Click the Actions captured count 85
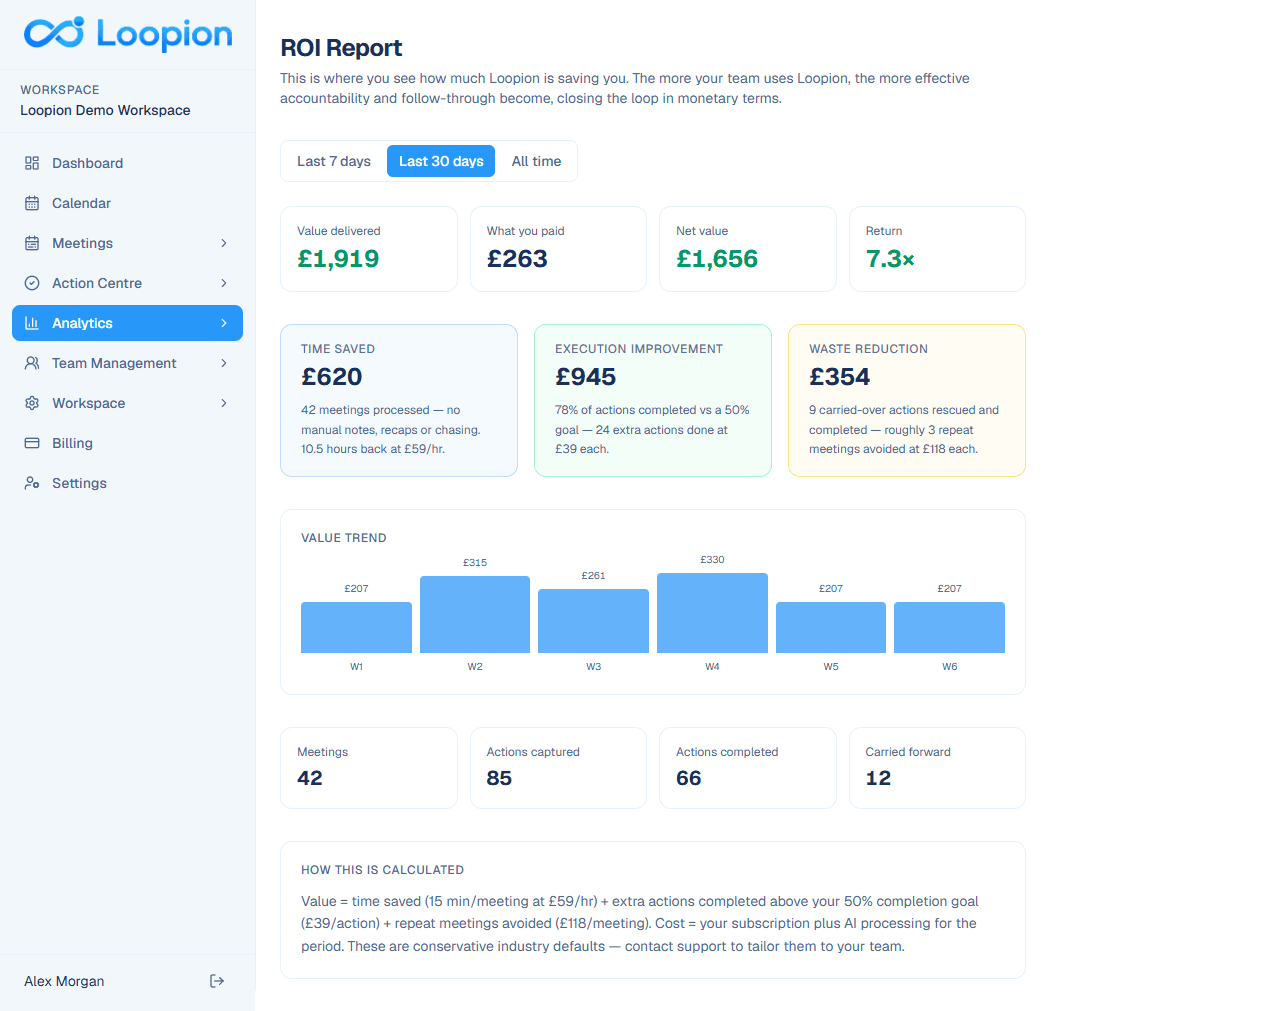The height and width of the screenshot is (1011, 1265). click(499, 778)
